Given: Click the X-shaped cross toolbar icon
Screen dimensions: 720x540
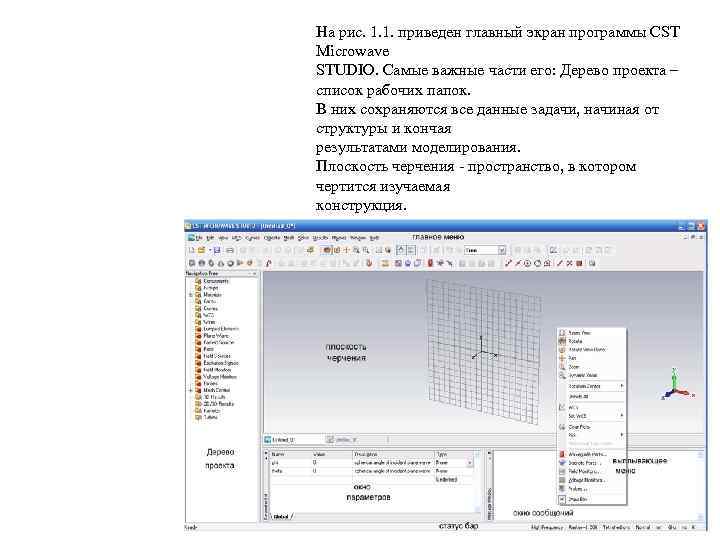Looking at the screenshot, I should pyautogui.click(x=569, y=263).
